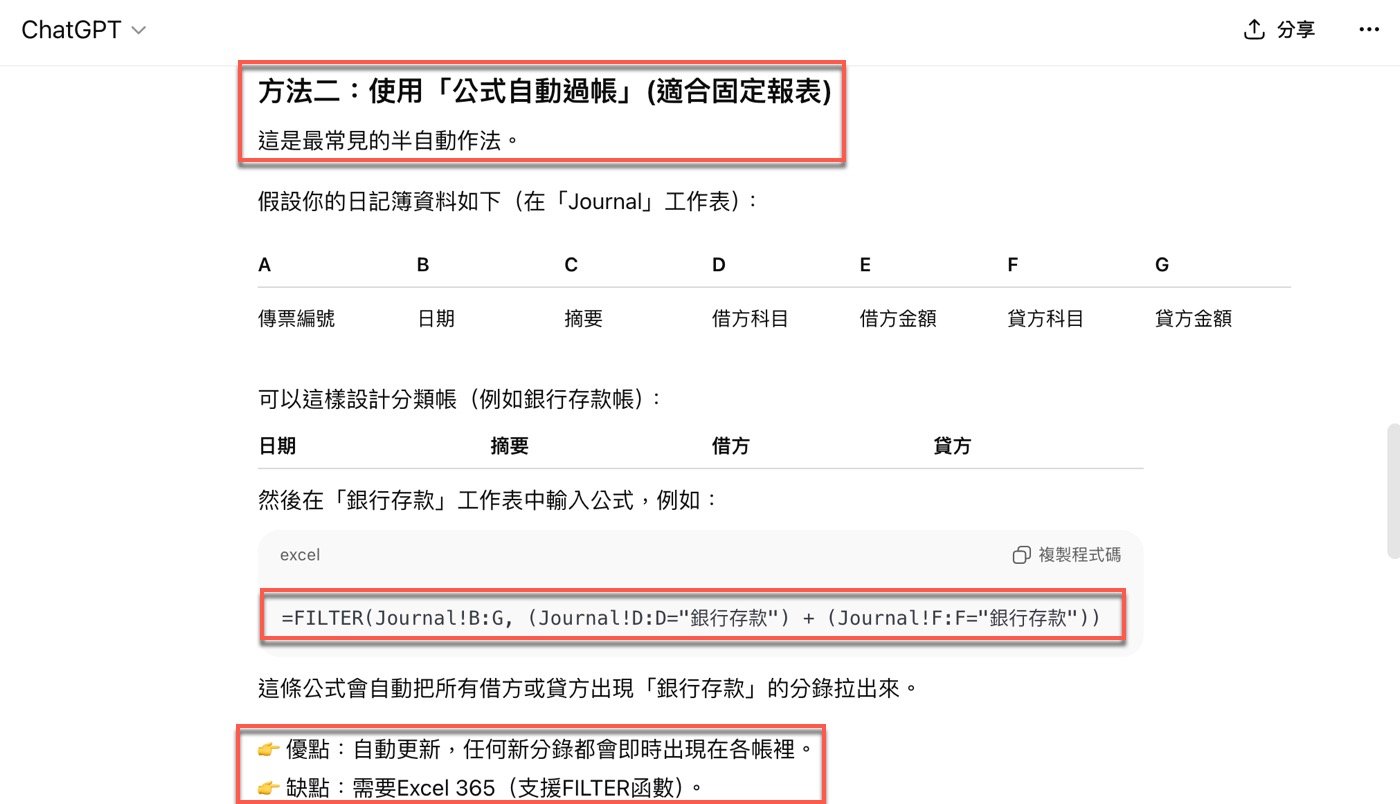Click the upload-arrow icon in the top bar
Image resolution: width=1400 pixels, height=804 pixels.
tap(1254, 29)
